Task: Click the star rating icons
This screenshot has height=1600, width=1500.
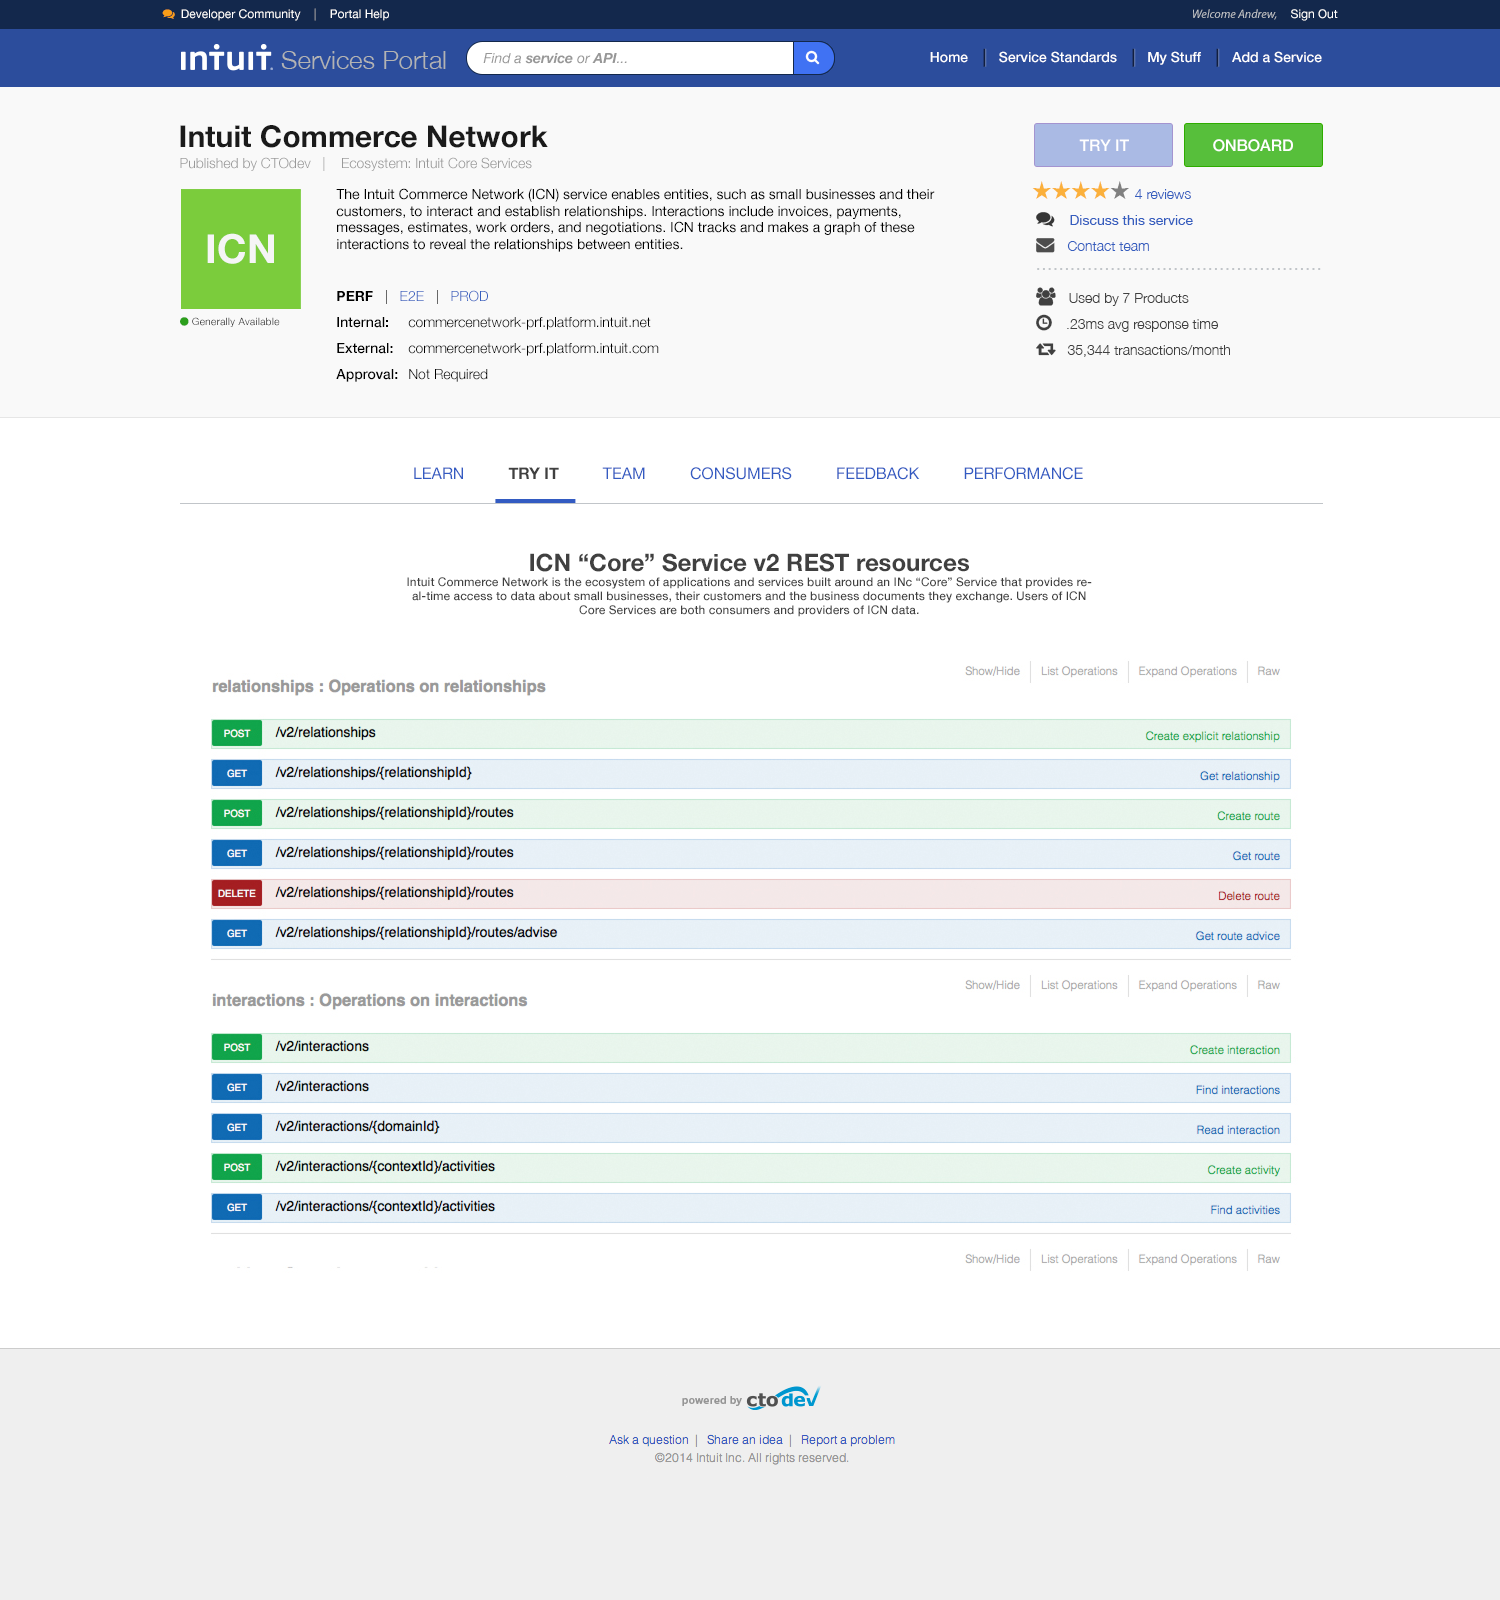Action: [x=1080, y=191]
